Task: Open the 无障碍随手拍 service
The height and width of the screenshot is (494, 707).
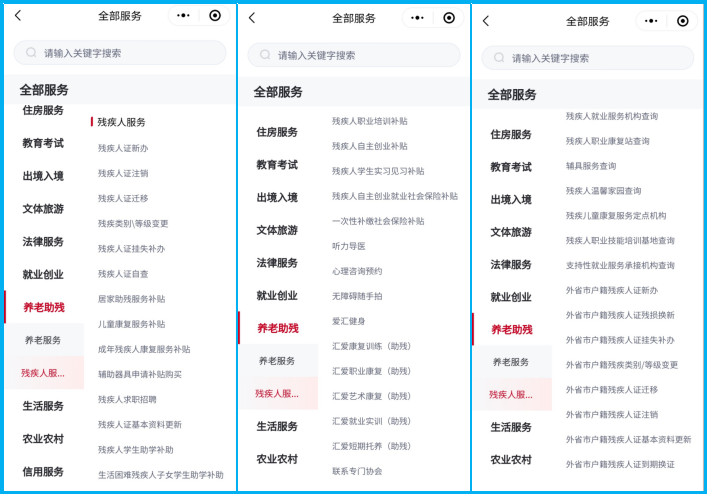Action: click(x=357, y=296)
